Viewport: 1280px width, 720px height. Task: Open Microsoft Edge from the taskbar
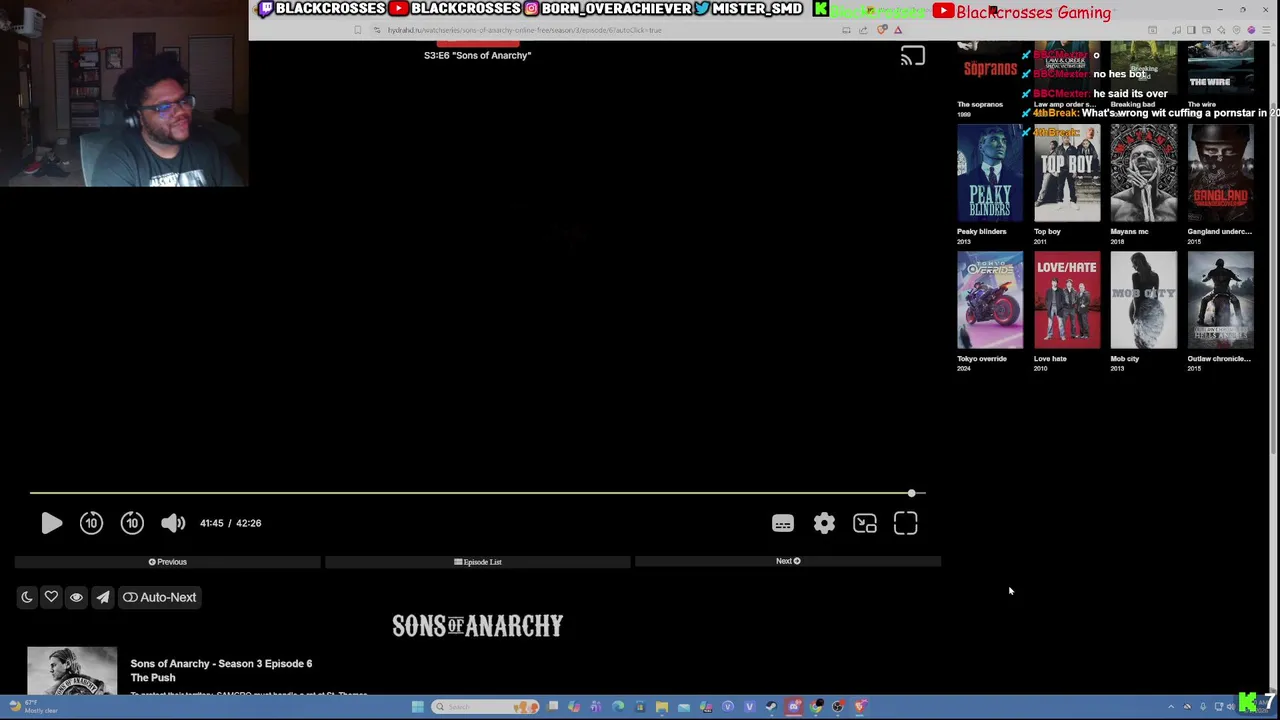pyautogui.click(x=618, y=707)
